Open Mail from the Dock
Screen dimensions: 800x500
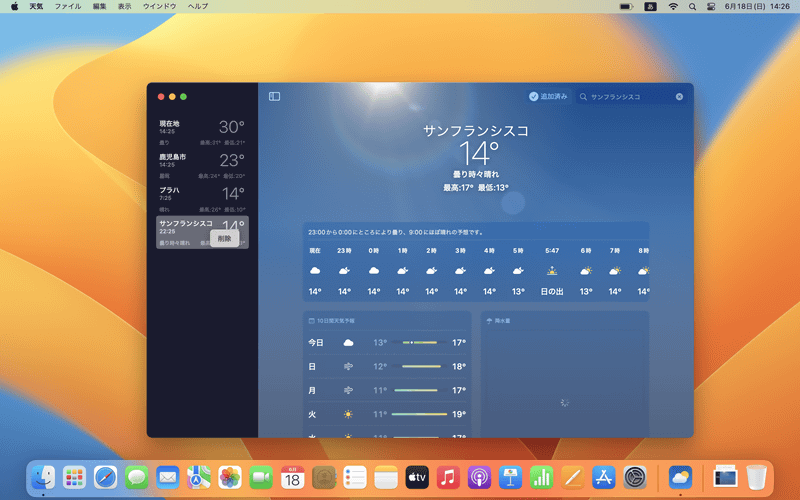(x=168, y=478)
